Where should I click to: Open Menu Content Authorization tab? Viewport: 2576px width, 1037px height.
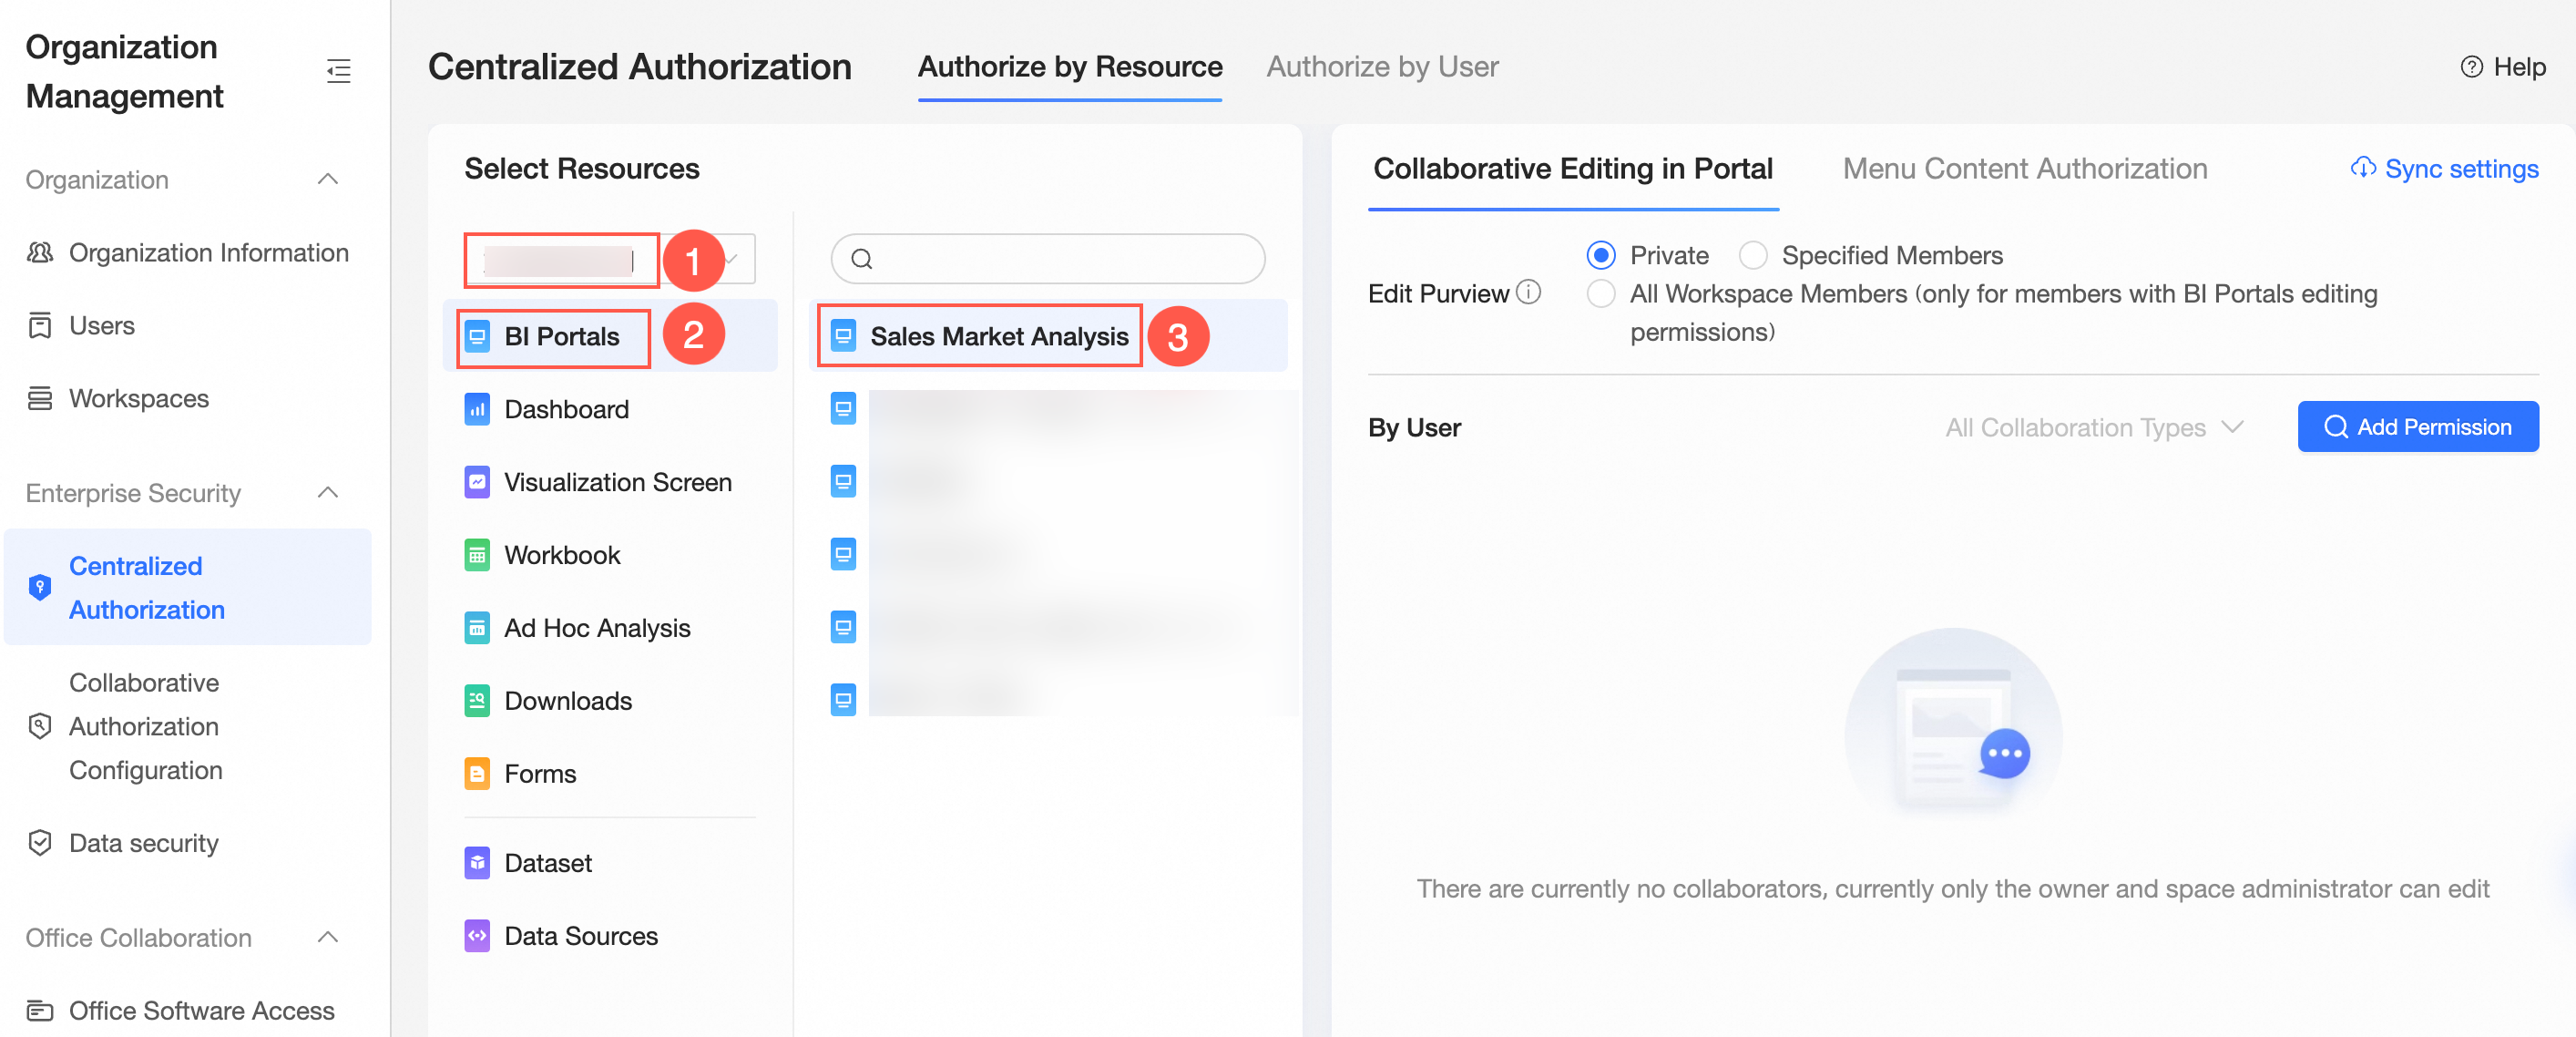(2024, 169)
